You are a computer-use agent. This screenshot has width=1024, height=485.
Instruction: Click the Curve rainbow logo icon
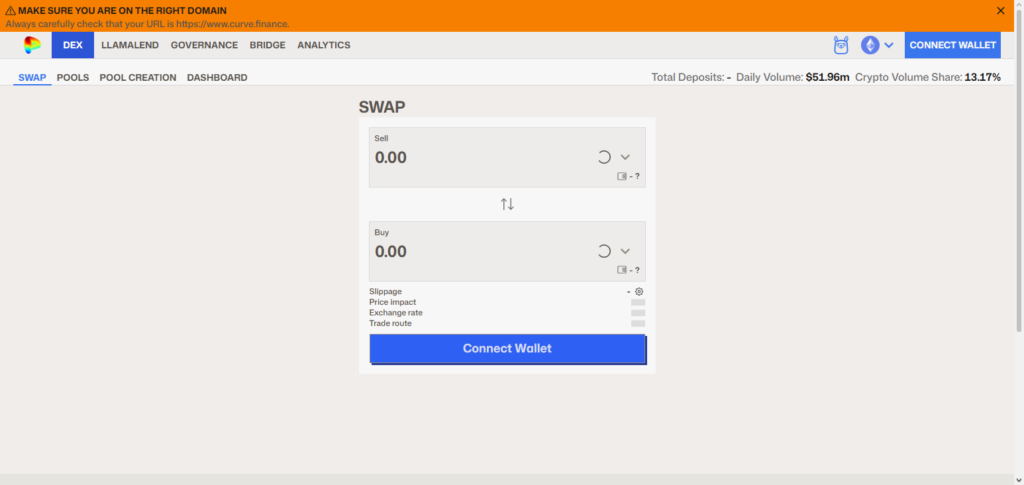pos(32,45)
